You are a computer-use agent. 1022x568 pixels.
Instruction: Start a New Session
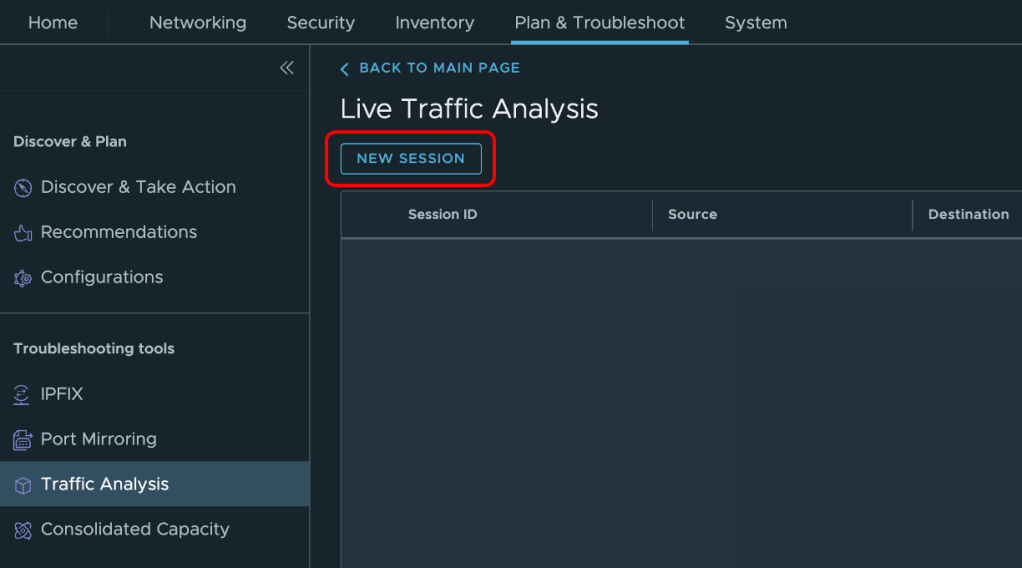411,158
